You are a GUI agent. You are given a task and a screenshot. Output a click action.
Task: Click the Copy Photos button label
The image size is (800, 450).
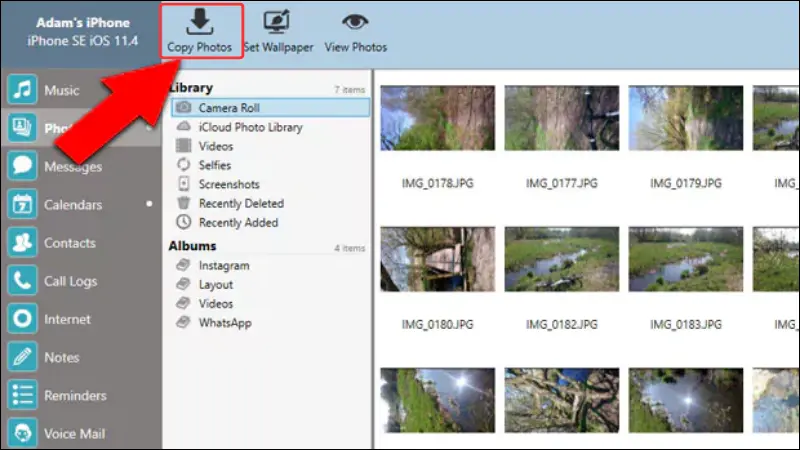[x=199, y=47]
